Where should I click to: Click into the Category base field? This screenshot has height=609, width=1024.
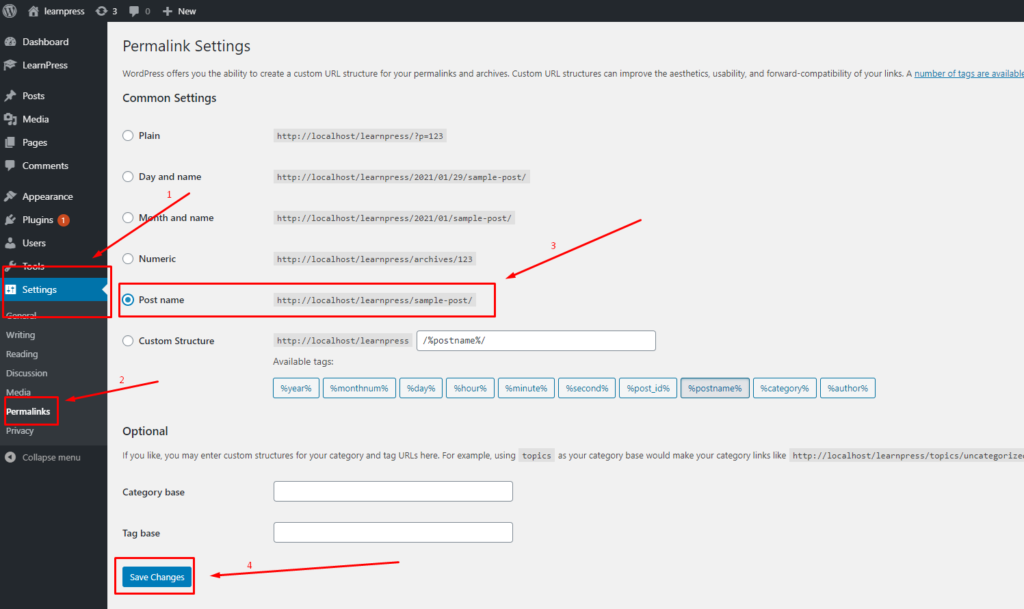[x=392, y=492]
